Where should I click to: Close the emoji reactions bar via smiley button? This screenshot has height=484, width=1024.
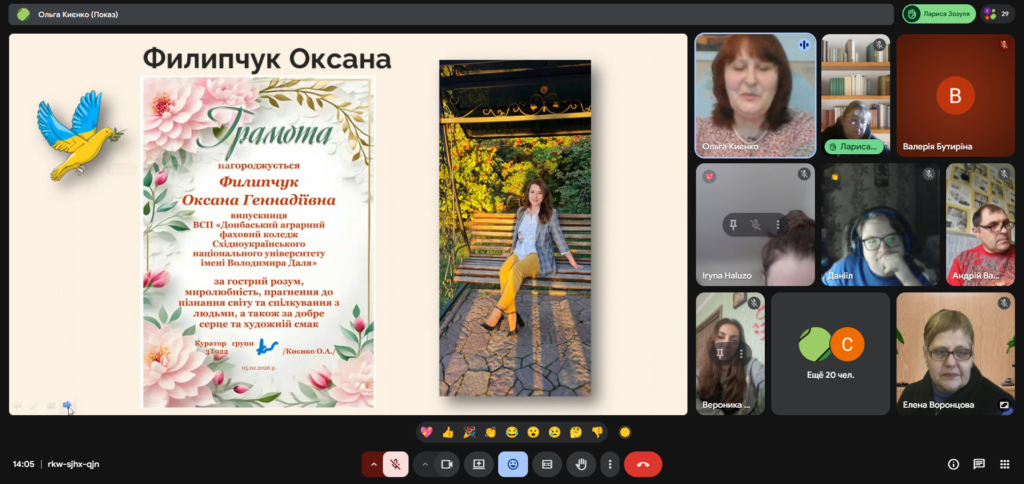(x=512, y=464)
